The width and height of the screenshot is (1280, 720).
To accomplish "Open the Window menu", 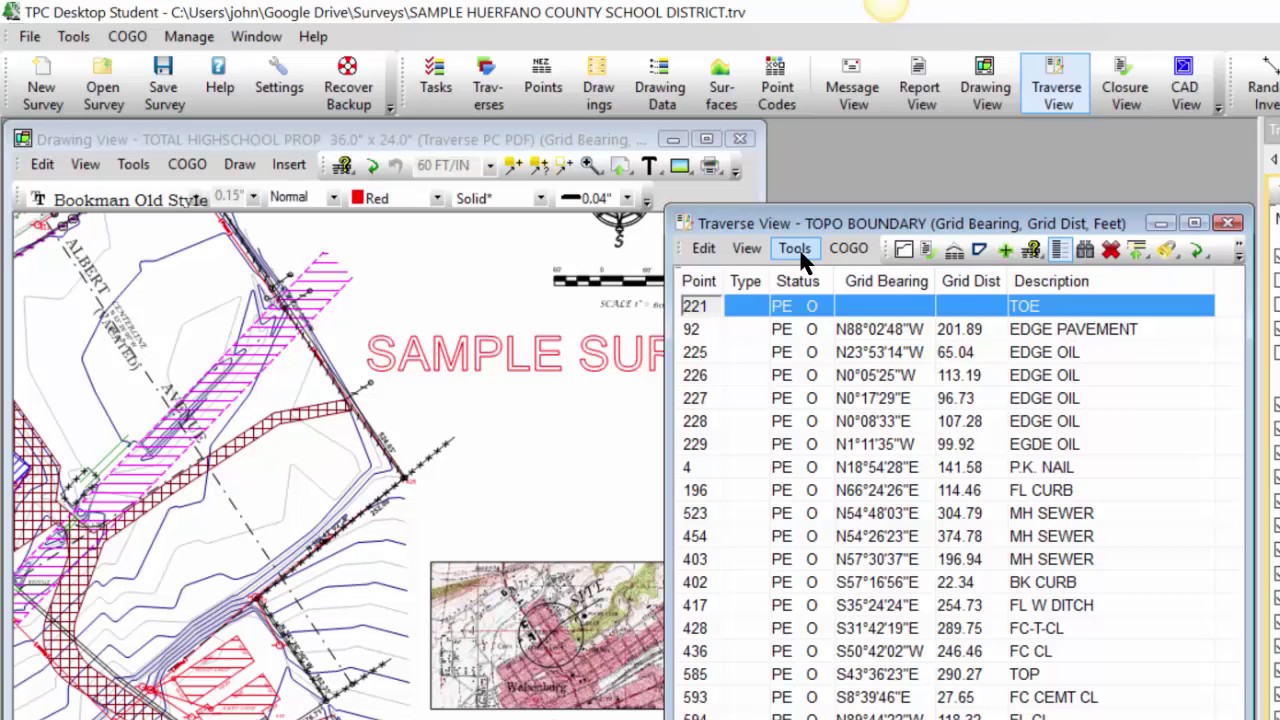I will point(256,36).
